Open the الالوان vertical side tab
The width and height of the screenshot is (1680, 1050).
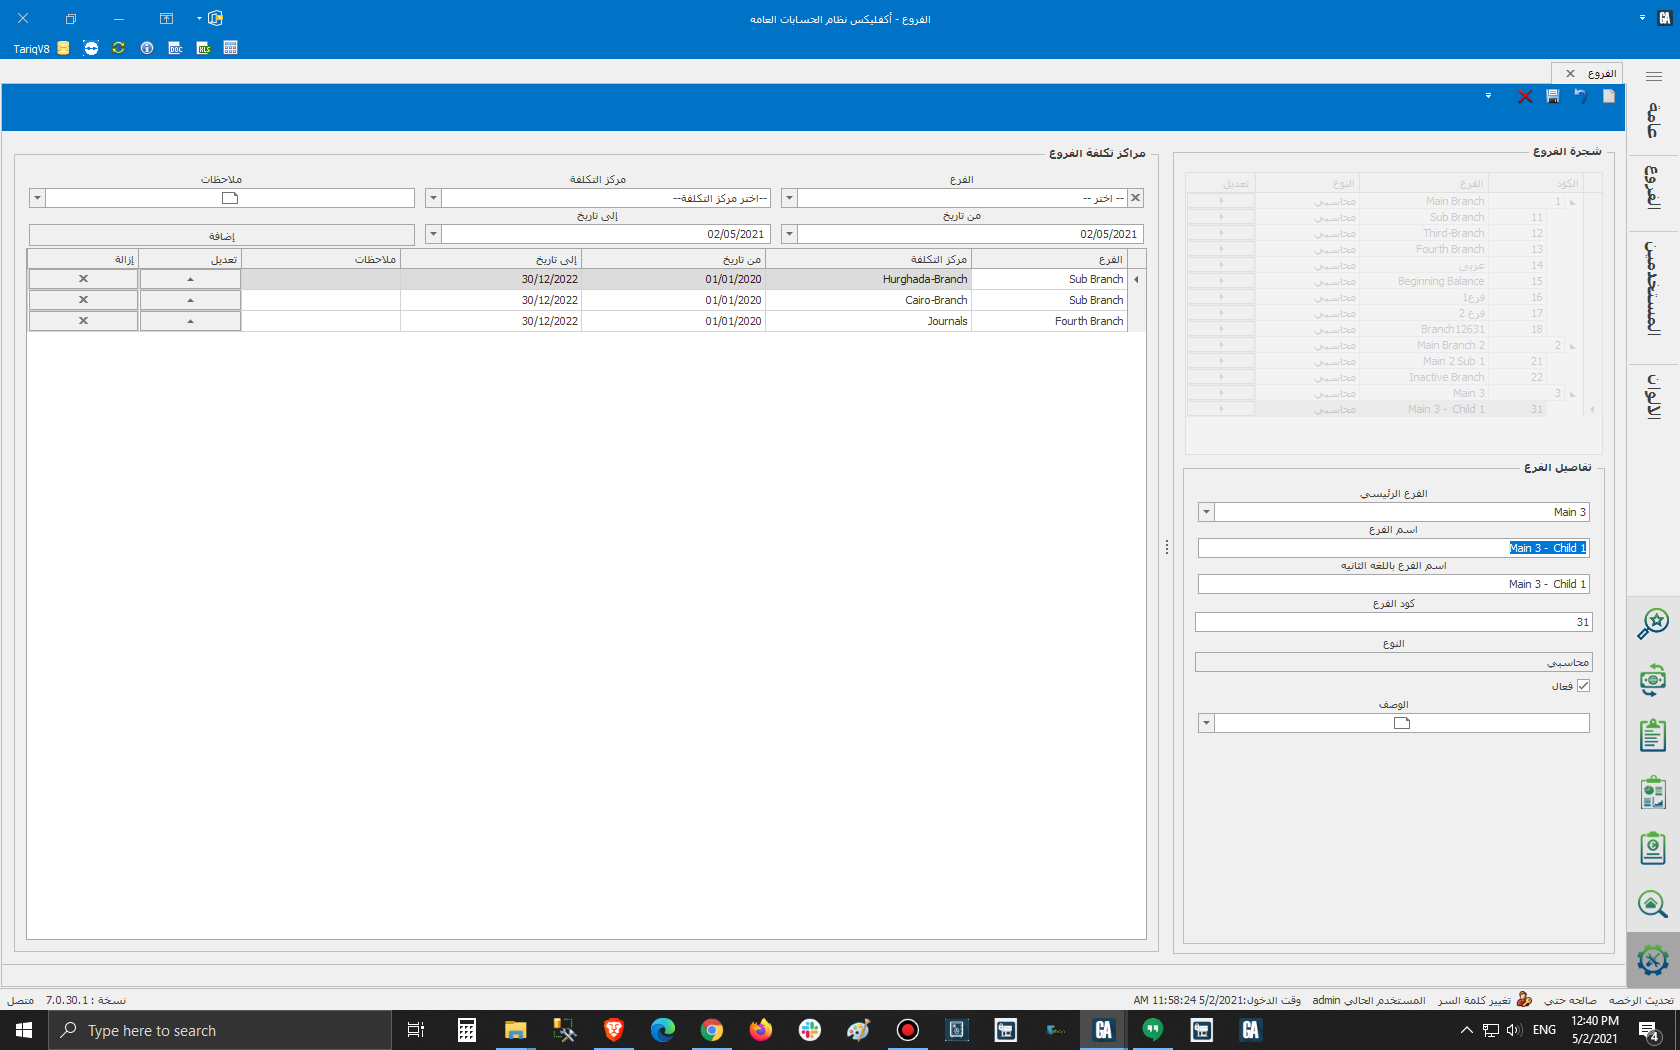(x=1652, y=396)
